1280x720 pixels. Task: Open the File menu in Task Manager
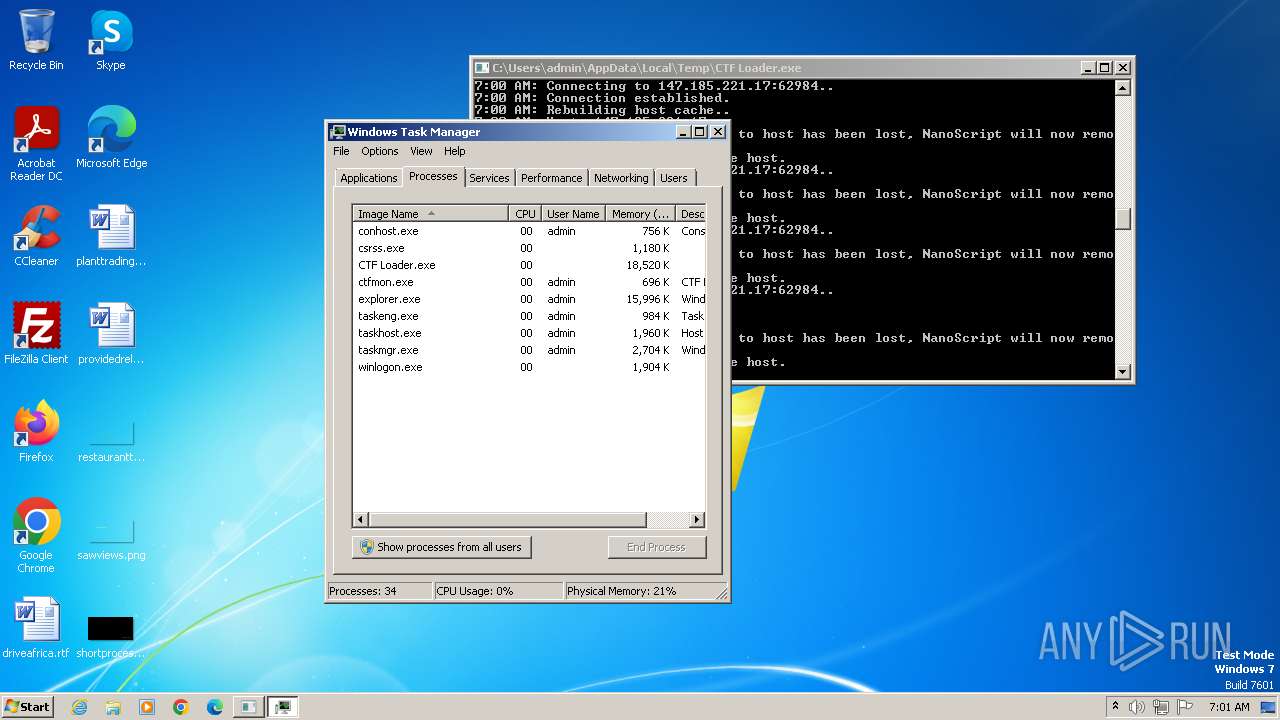pos(341,151)
